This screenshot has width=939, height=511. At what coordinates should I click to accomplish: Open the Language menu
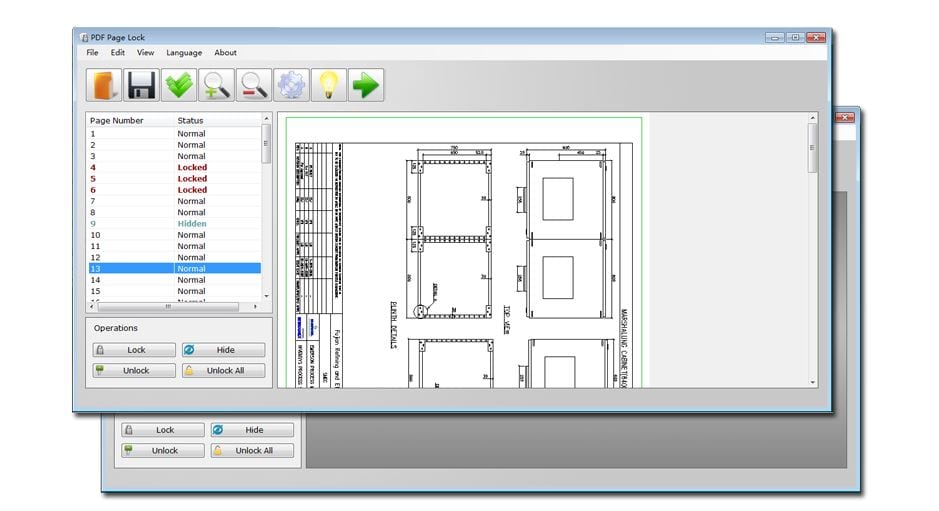click(x=184, y=53)
